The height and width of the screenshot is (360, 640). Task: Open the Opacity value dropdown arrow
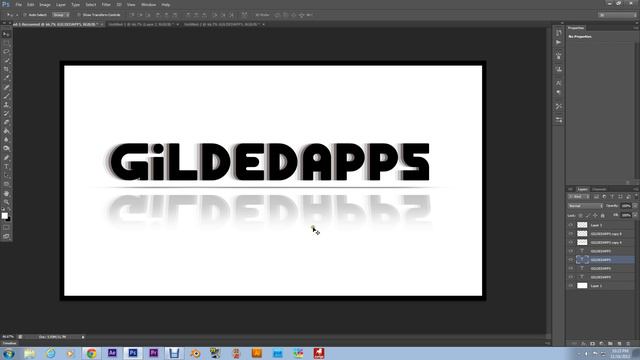tap(635, 206)
